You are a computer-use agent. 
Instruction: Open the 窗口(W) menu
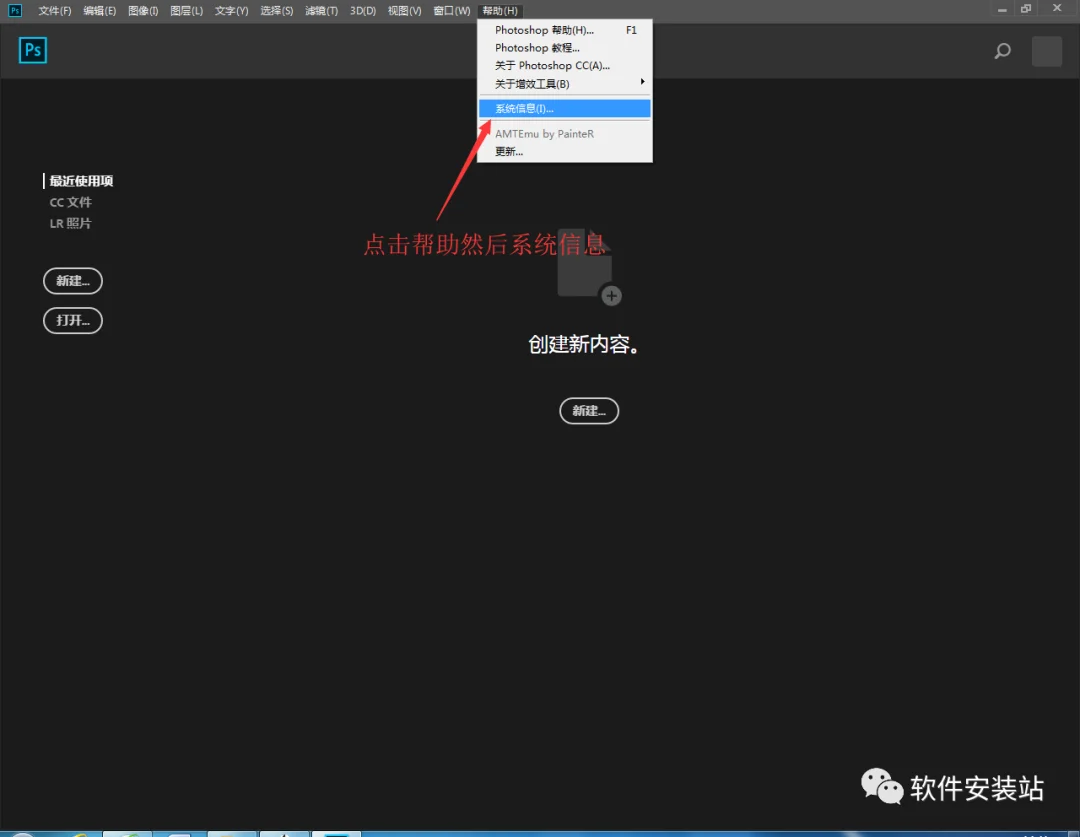451,11
